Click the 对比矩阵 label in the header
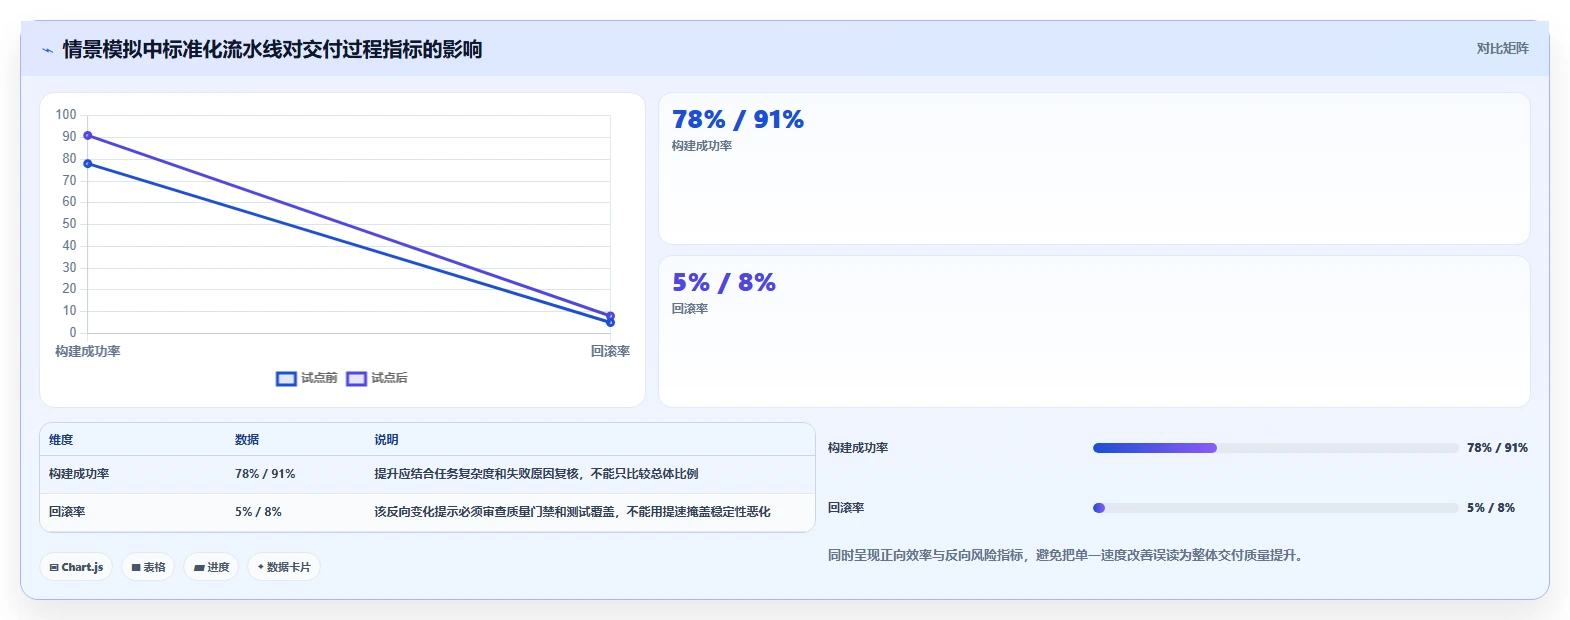The image size is (1570, 620). pos(1502,48)
